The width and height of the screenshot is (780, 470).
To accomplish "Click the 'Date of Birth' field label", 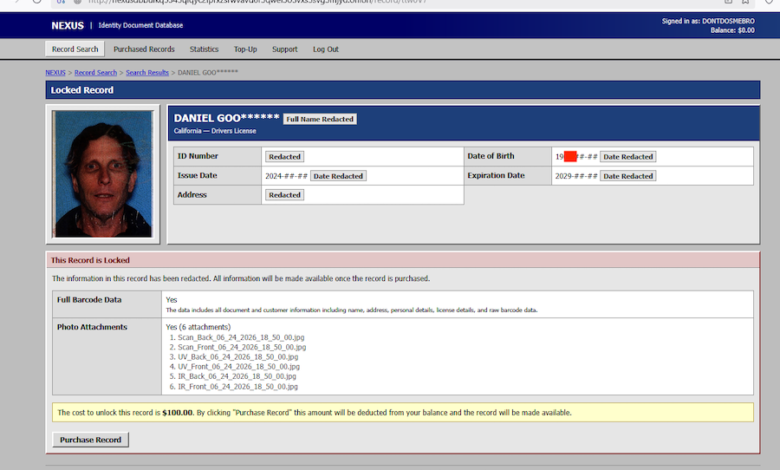I will [x=490, y=156].
